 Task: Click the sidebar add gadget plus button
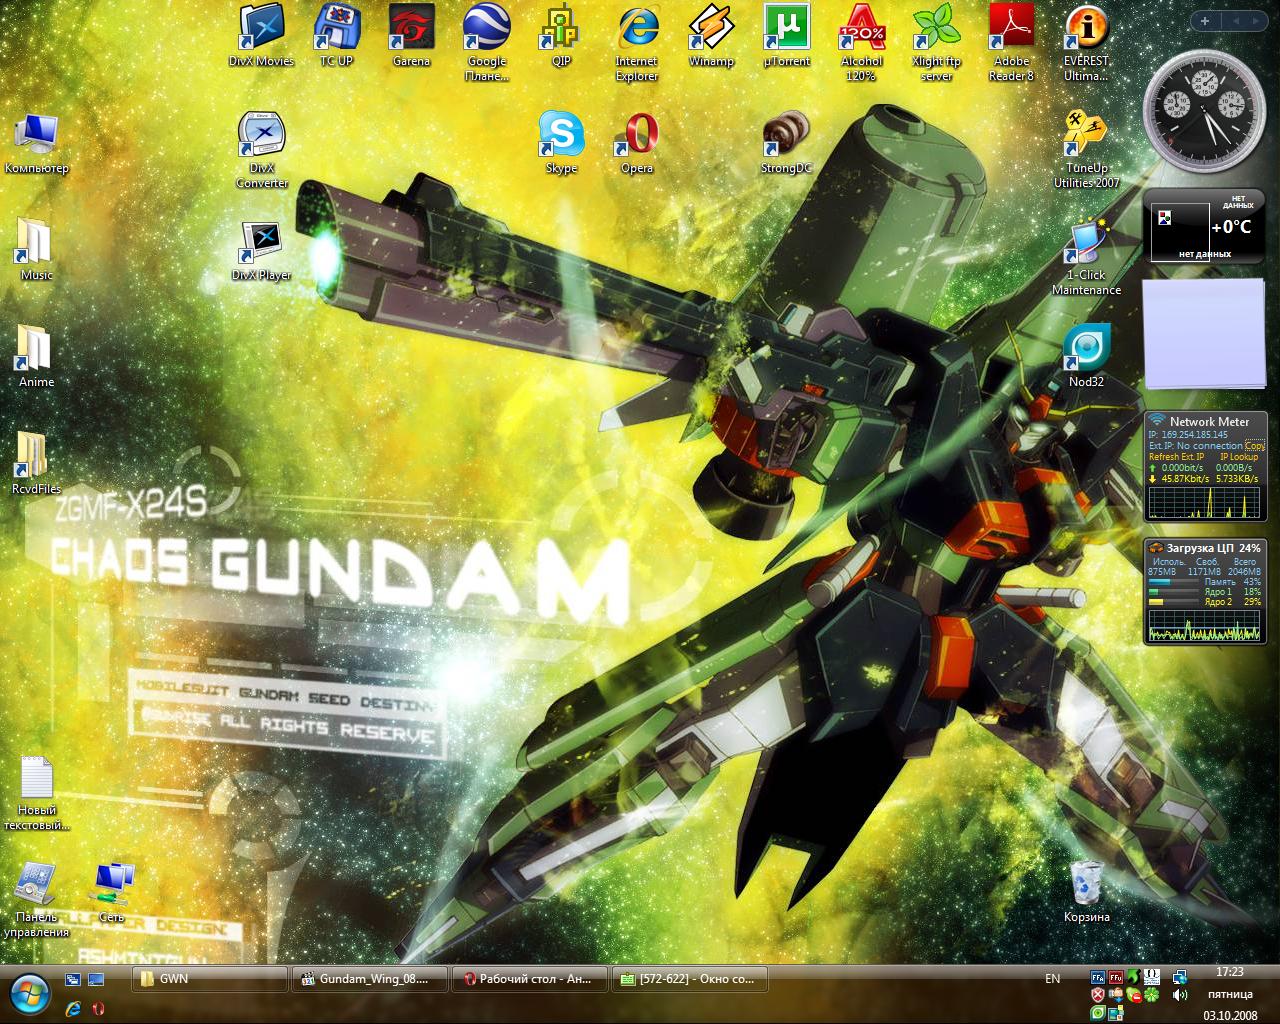coord(1205,20)
